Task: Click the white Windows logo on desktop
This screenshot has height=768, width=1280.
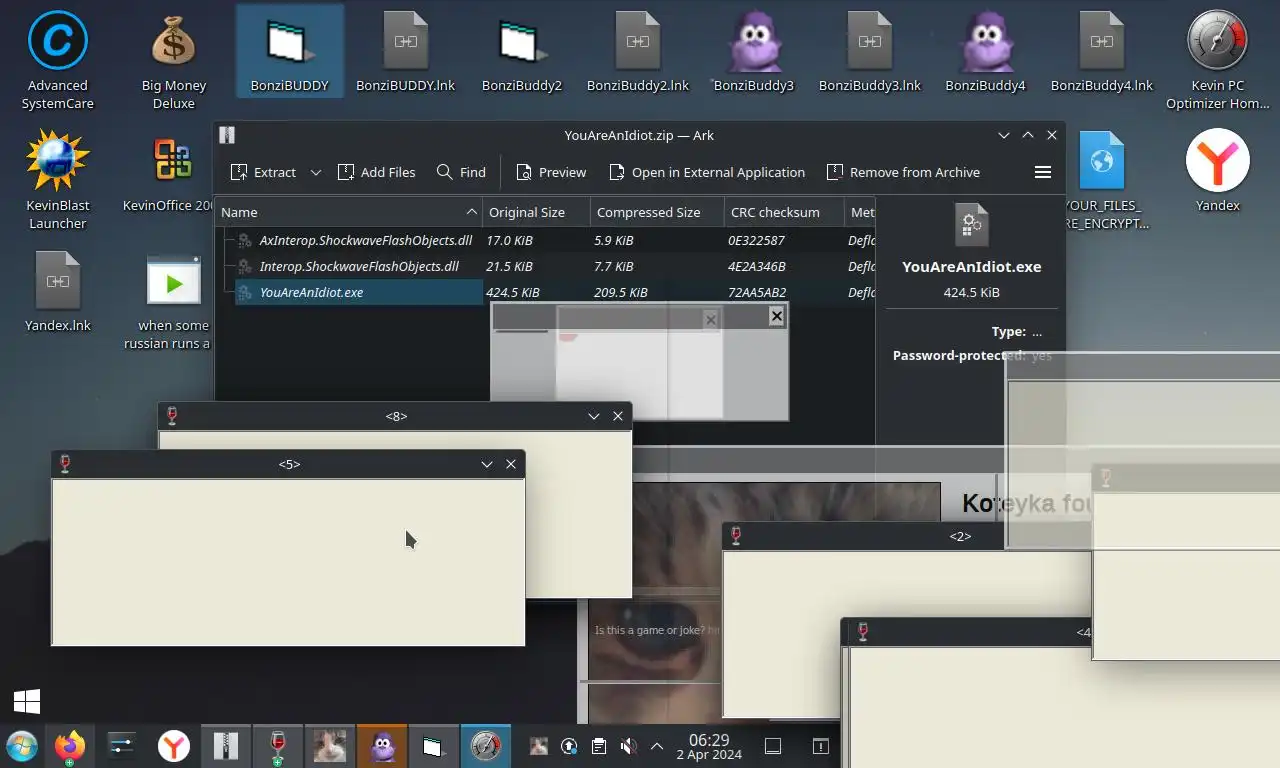Action: 27,701
